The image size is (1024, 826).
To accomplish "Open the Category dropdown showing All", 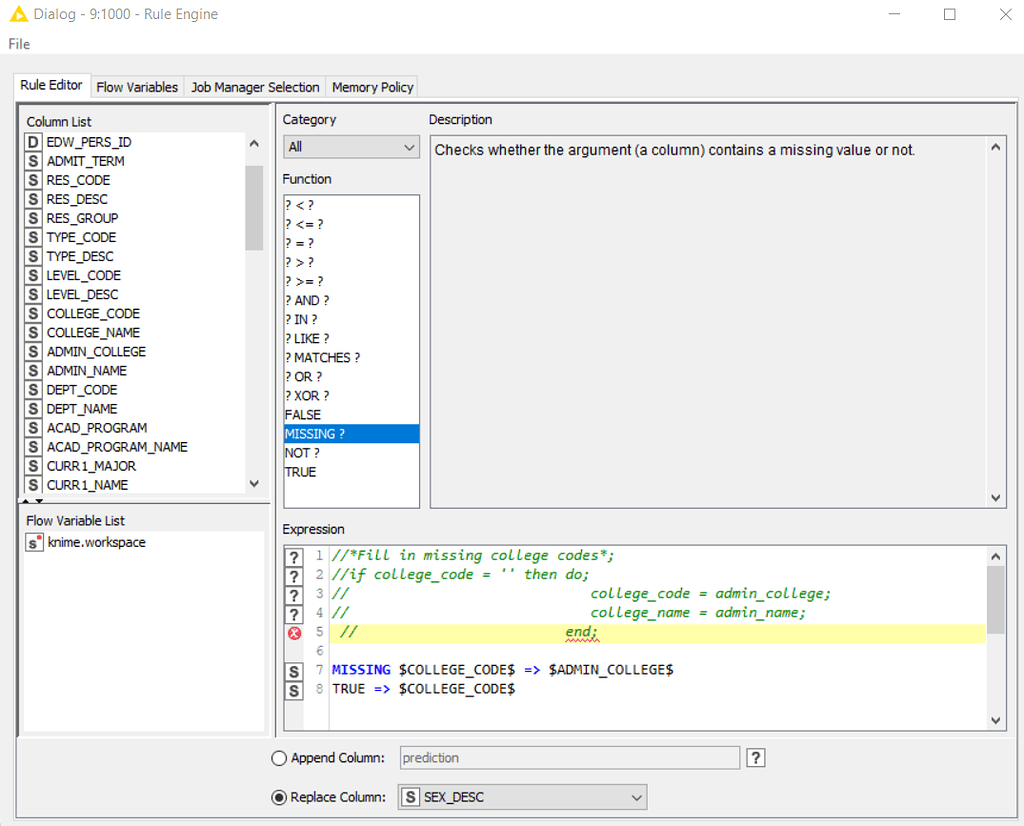I will (x=408, y=146).
